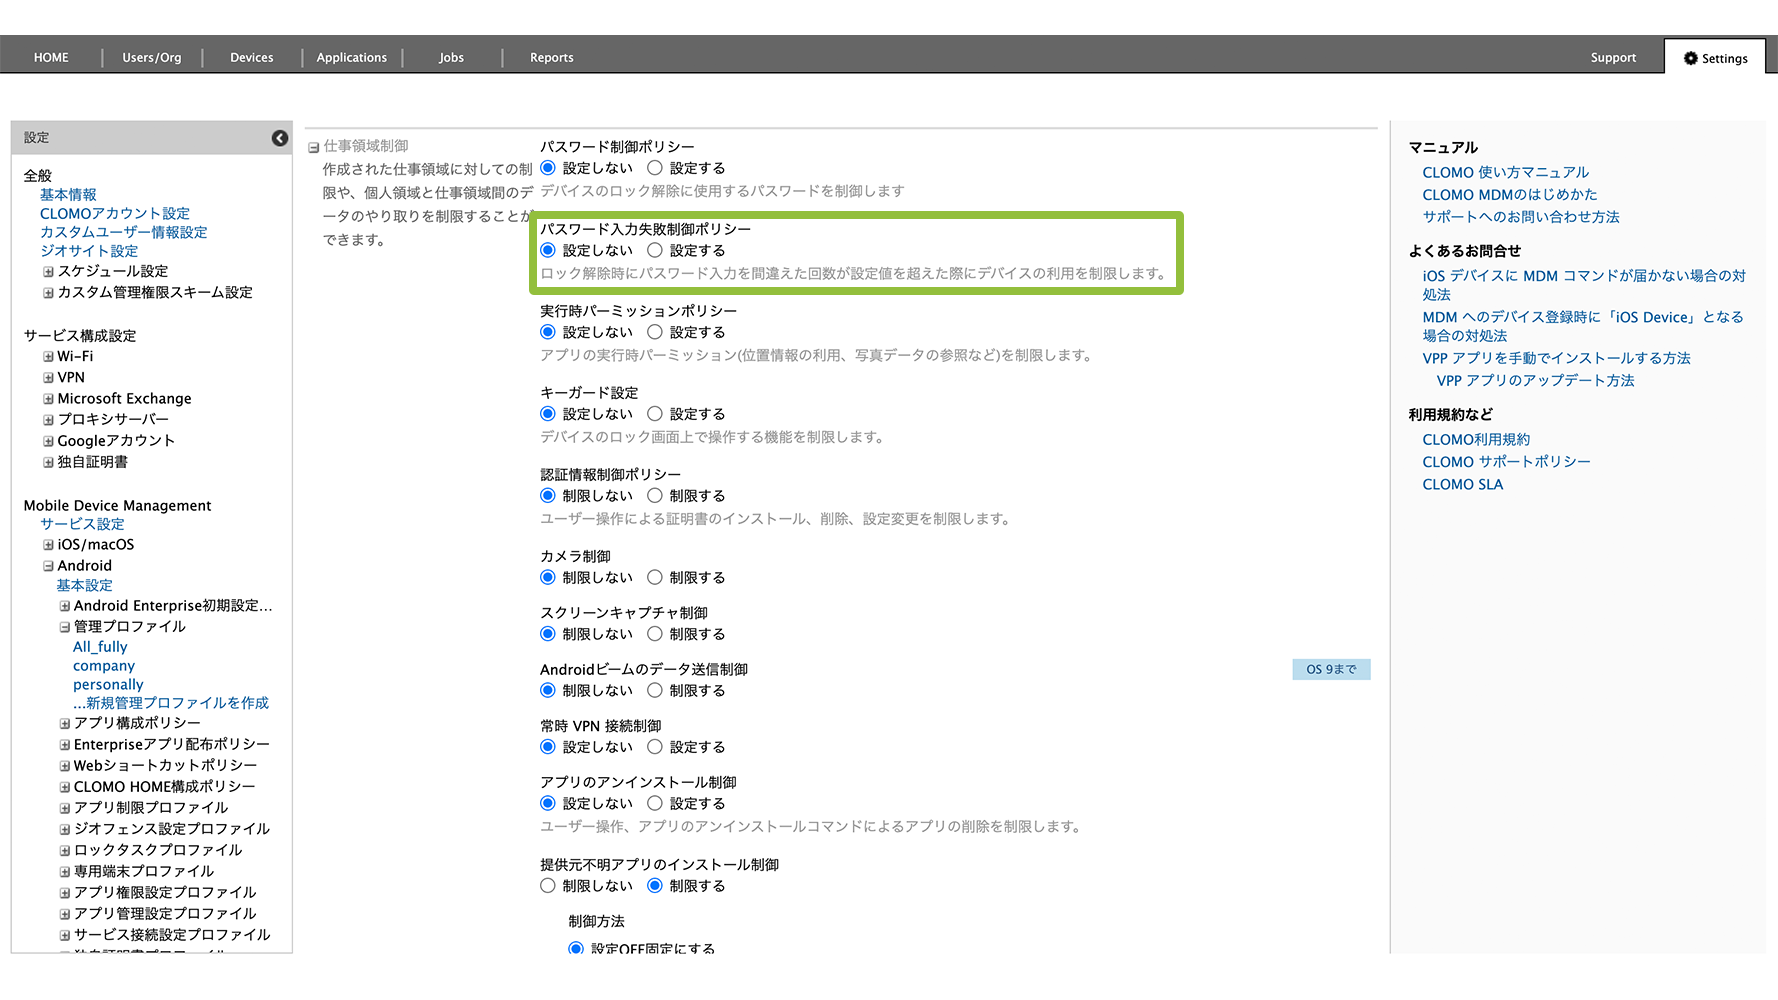Collapse the Android tree node icon
The width and height of the screenshot is (1778, 1000).
click(x=48, y=566)
